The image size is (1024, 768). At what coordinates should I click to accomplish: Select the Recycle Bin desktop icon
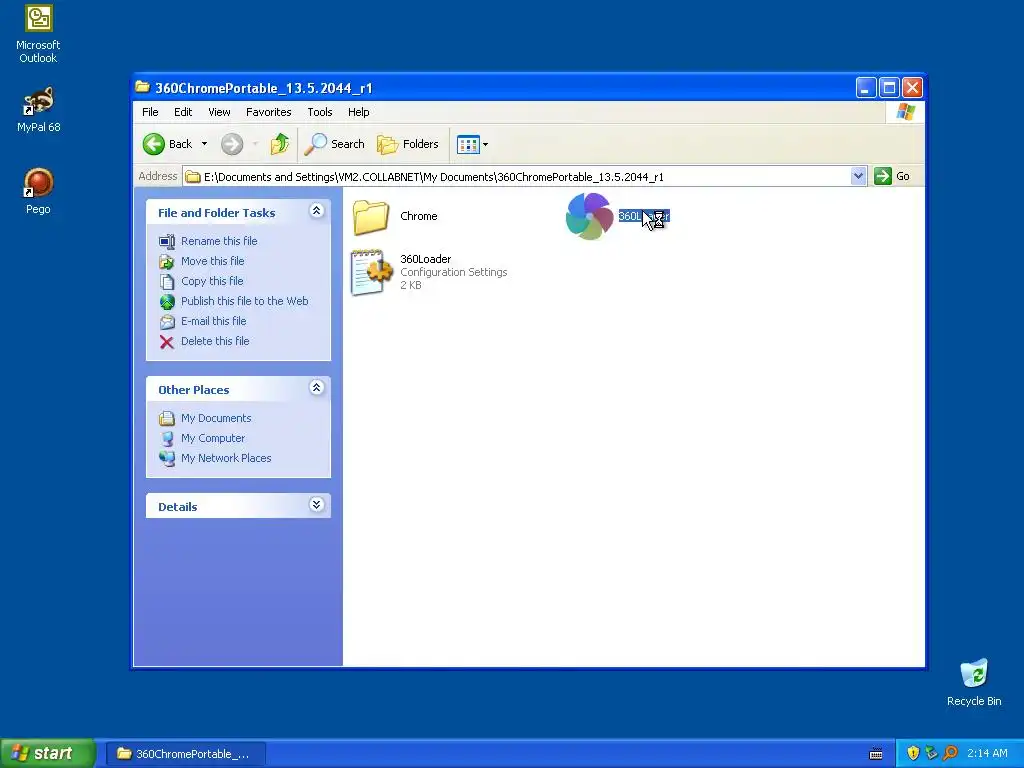(974, 674)
